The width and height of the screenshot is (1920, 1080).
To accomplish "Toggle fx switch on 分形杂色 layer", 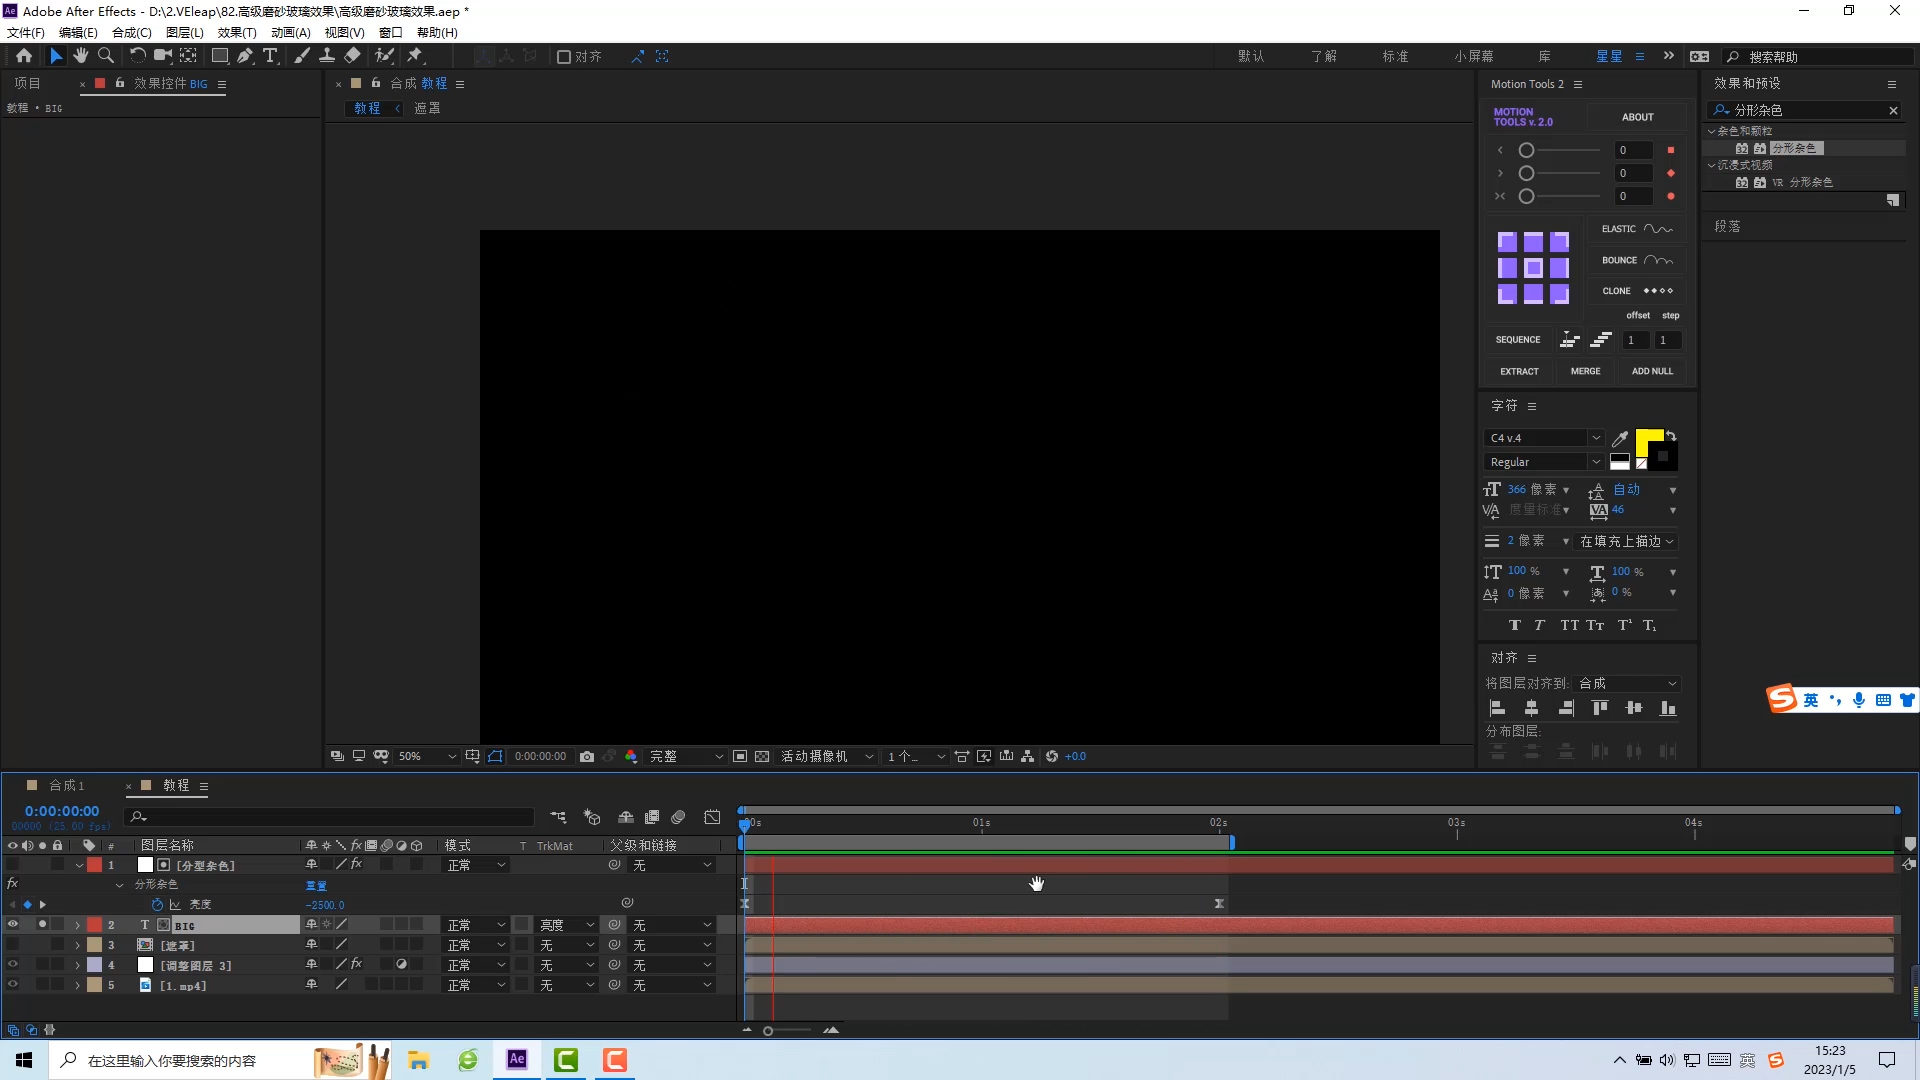I will (356, 865).
